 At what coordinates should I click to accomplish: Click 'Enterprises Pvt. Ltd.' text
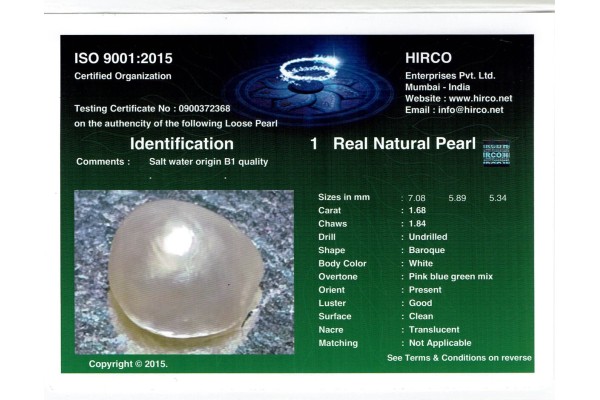tap(450, 76)
